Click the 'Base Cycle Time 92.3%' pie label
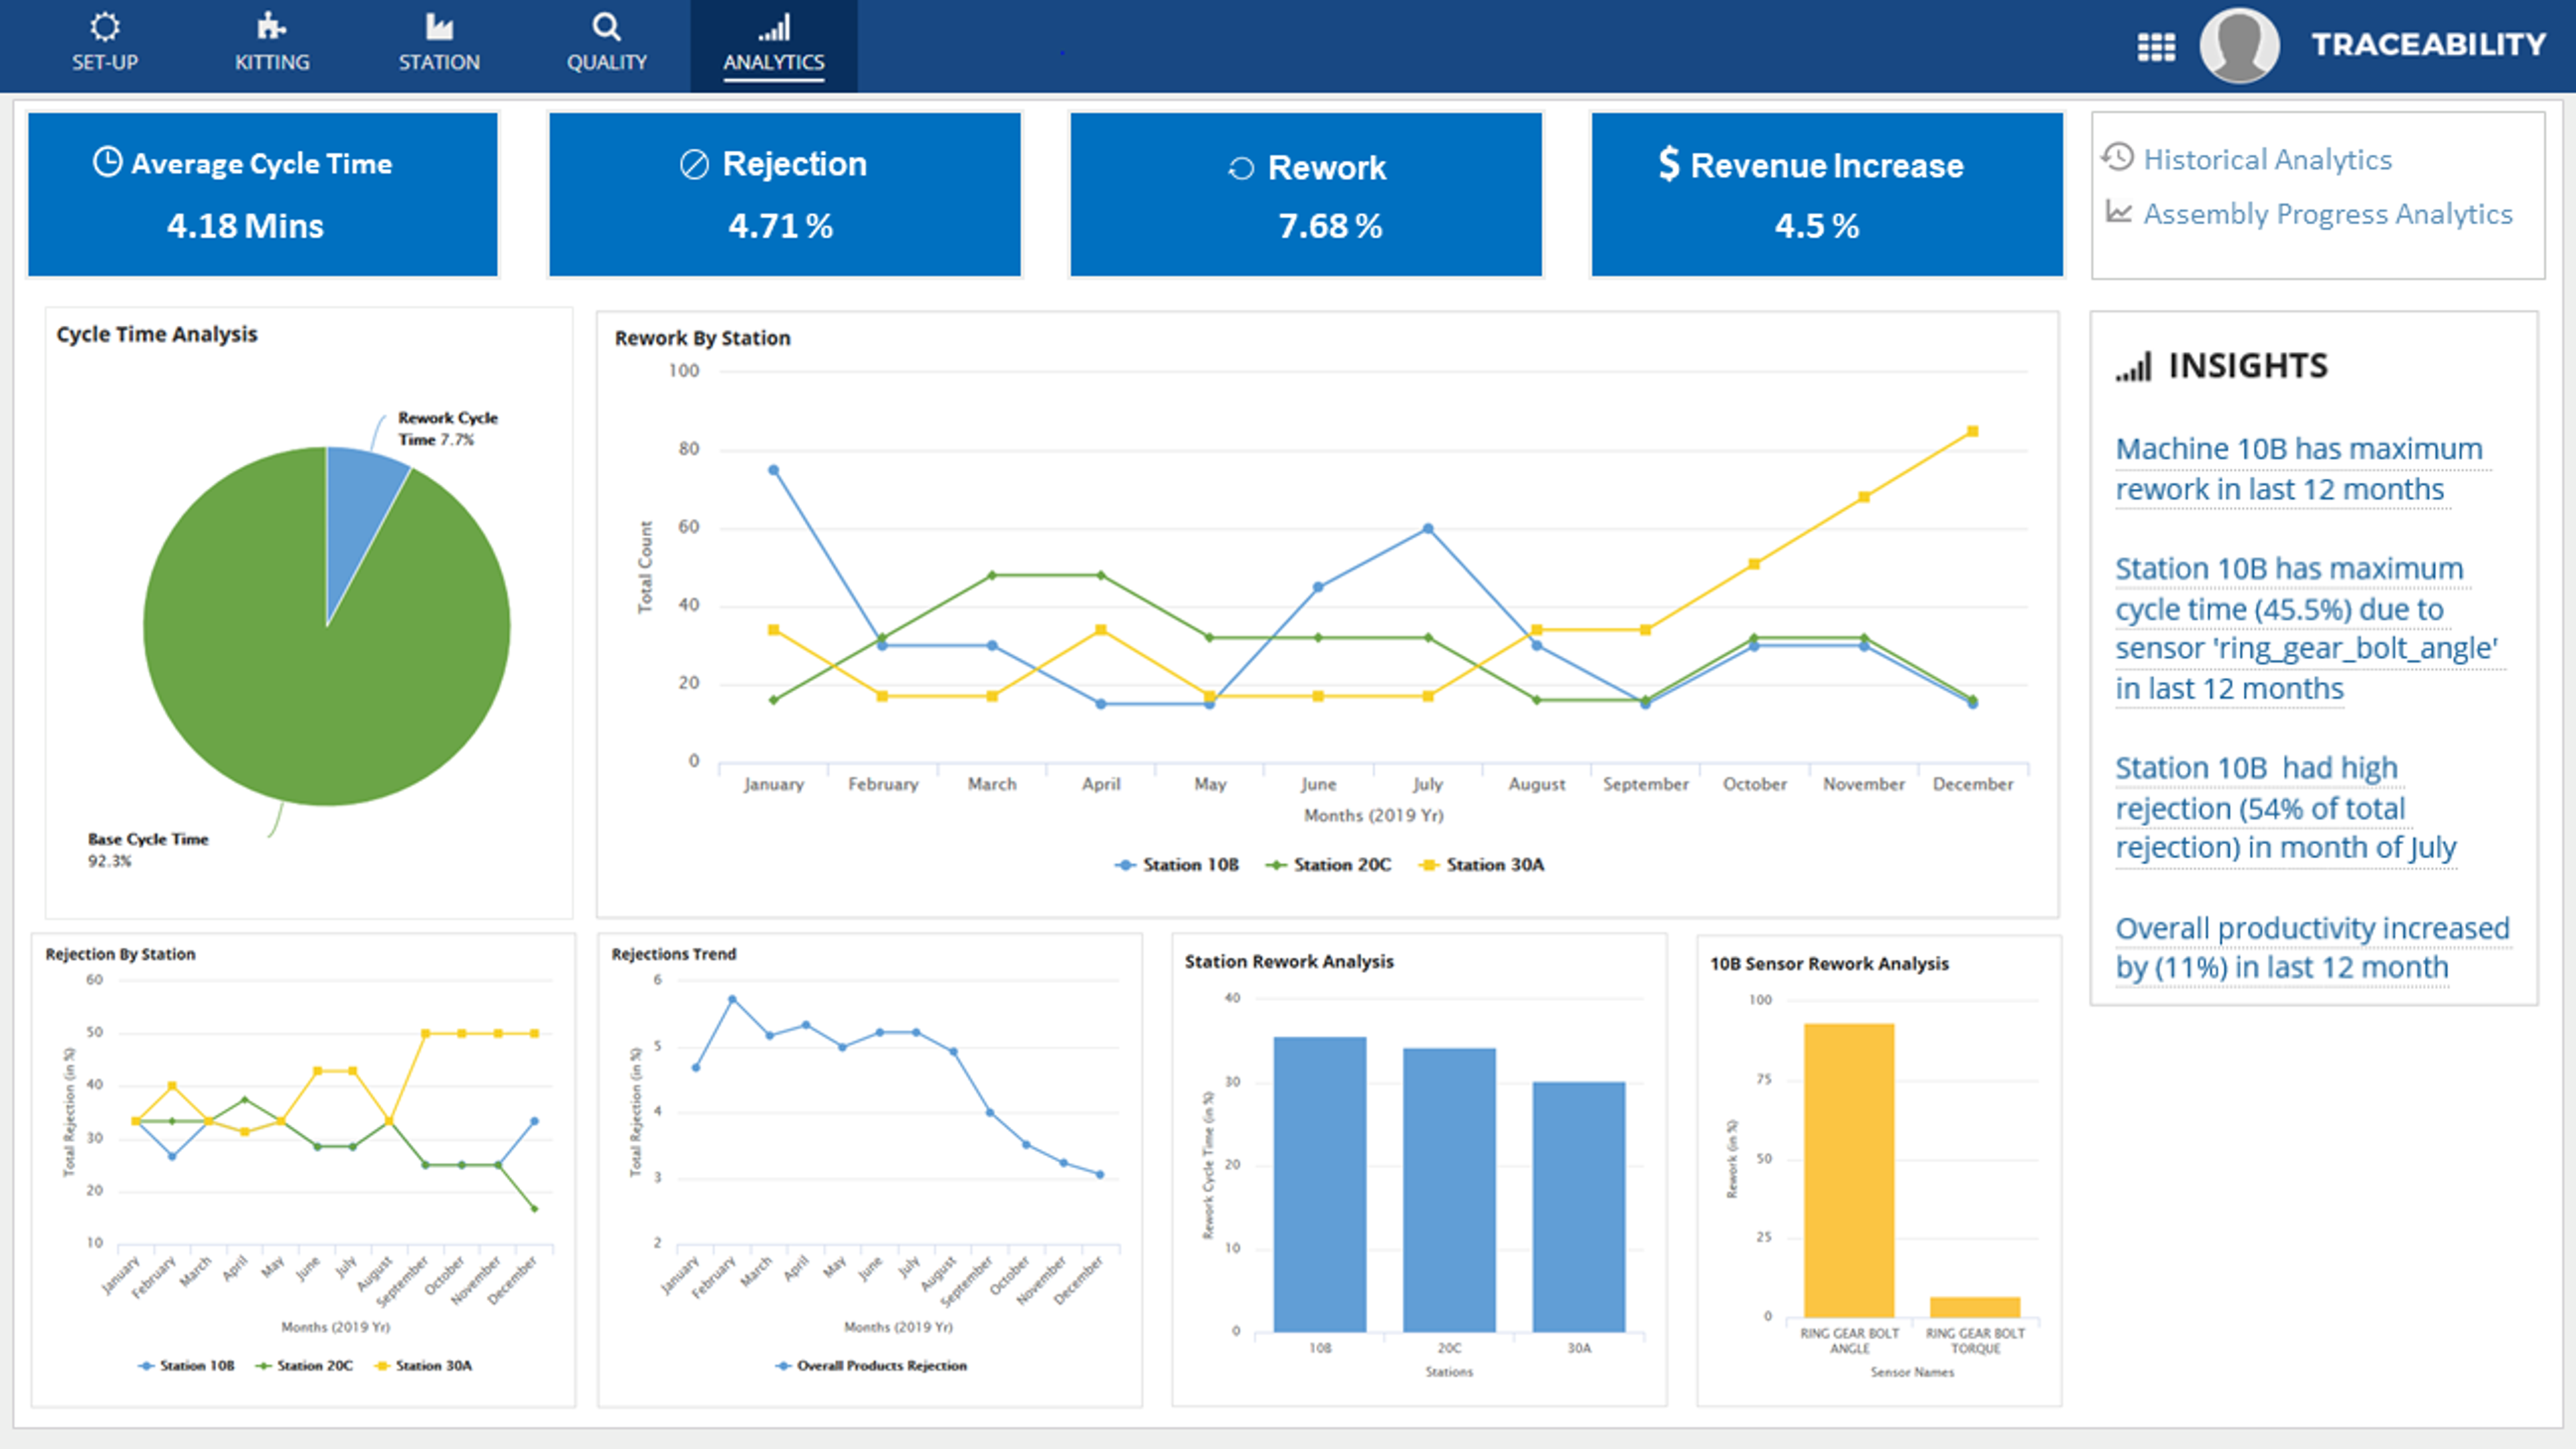The height and width of the screenshot is (1449, 2576). [148, 850]
